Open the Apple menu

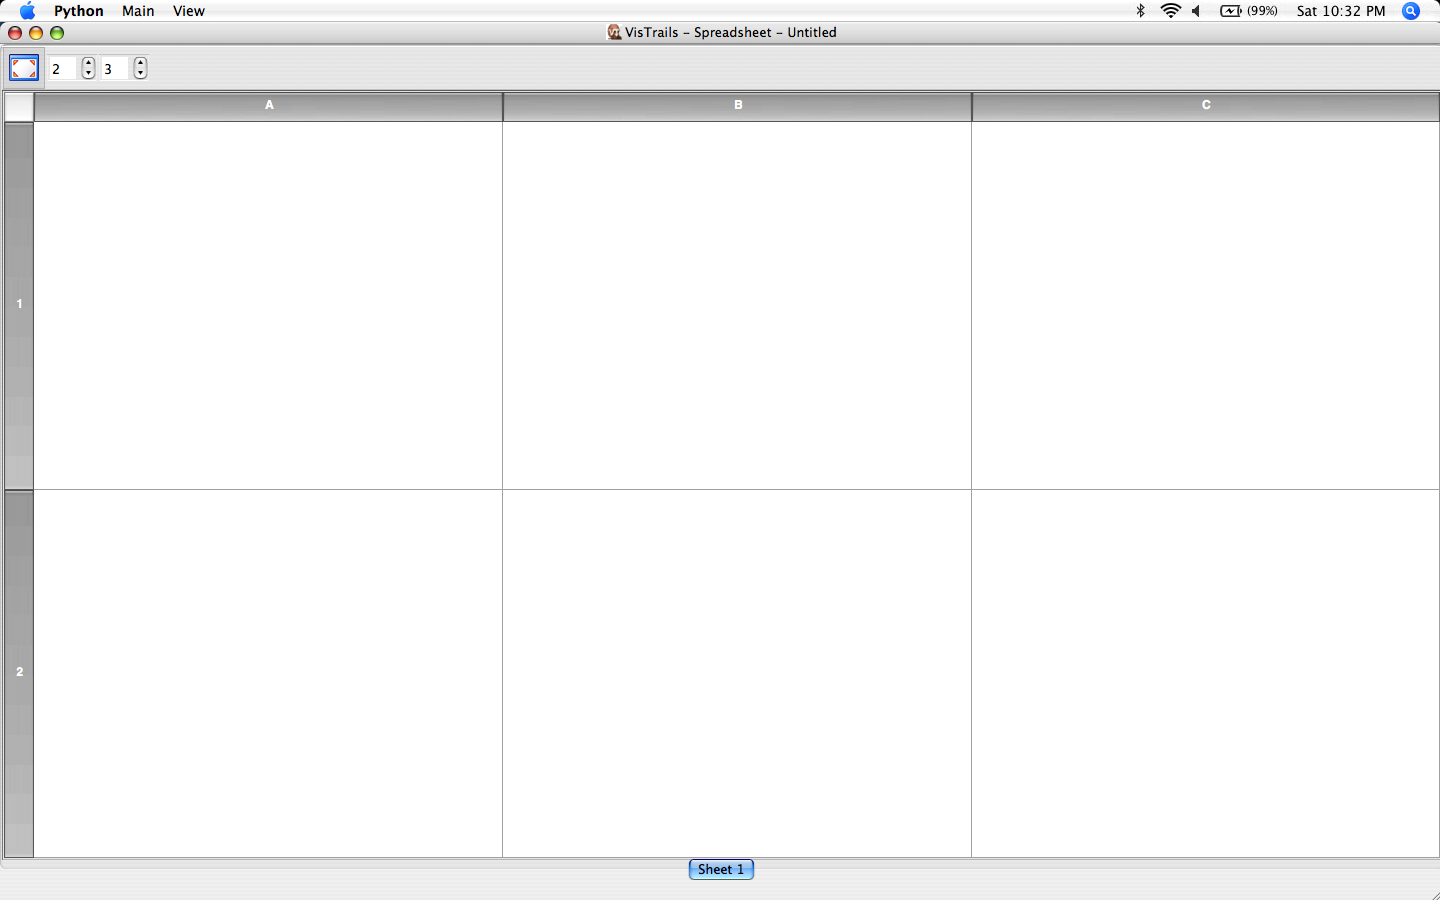click(x=27, y=11)
